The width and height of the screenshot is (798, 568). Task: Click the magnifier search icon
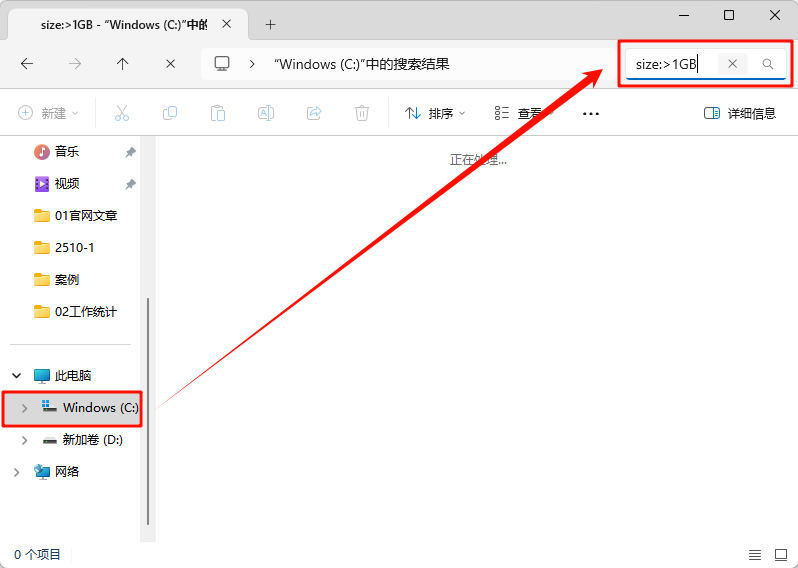click(x=768, y=64)
